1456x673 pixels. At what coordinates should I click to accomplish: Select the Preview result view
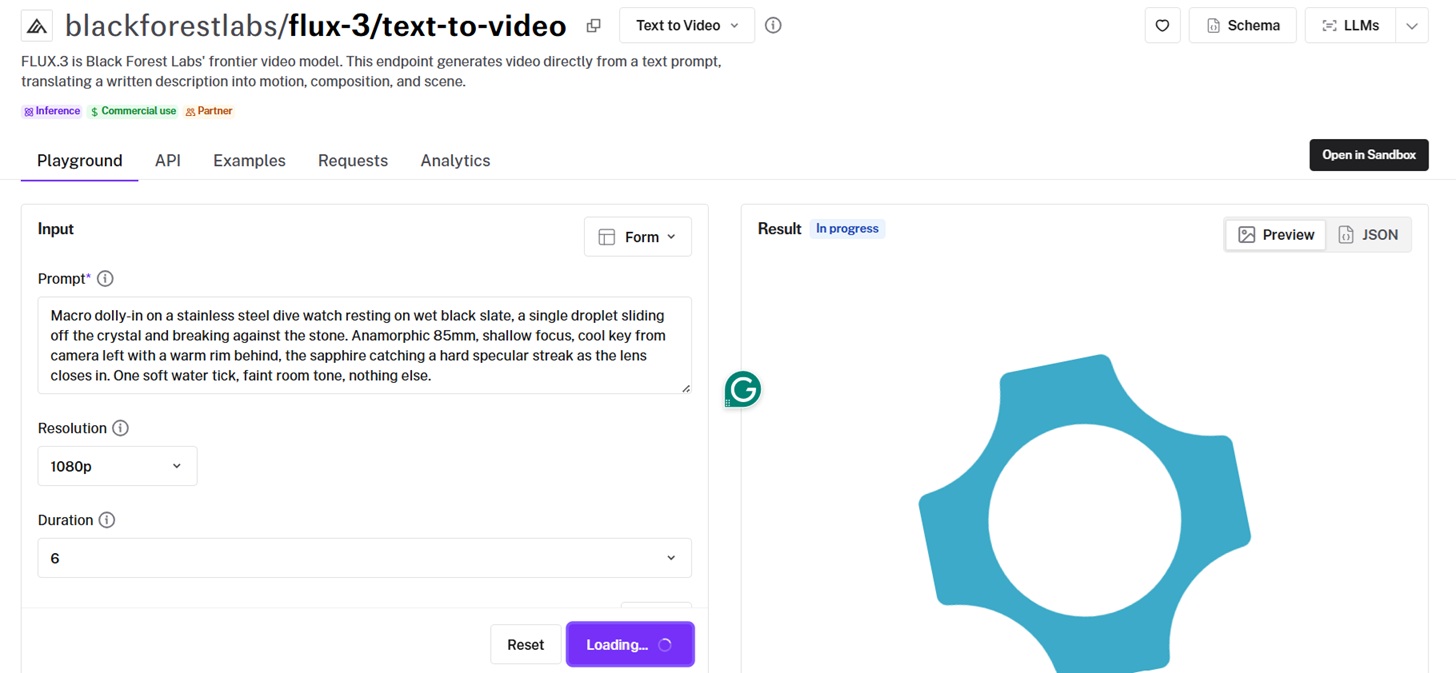tap(1276, 235)
